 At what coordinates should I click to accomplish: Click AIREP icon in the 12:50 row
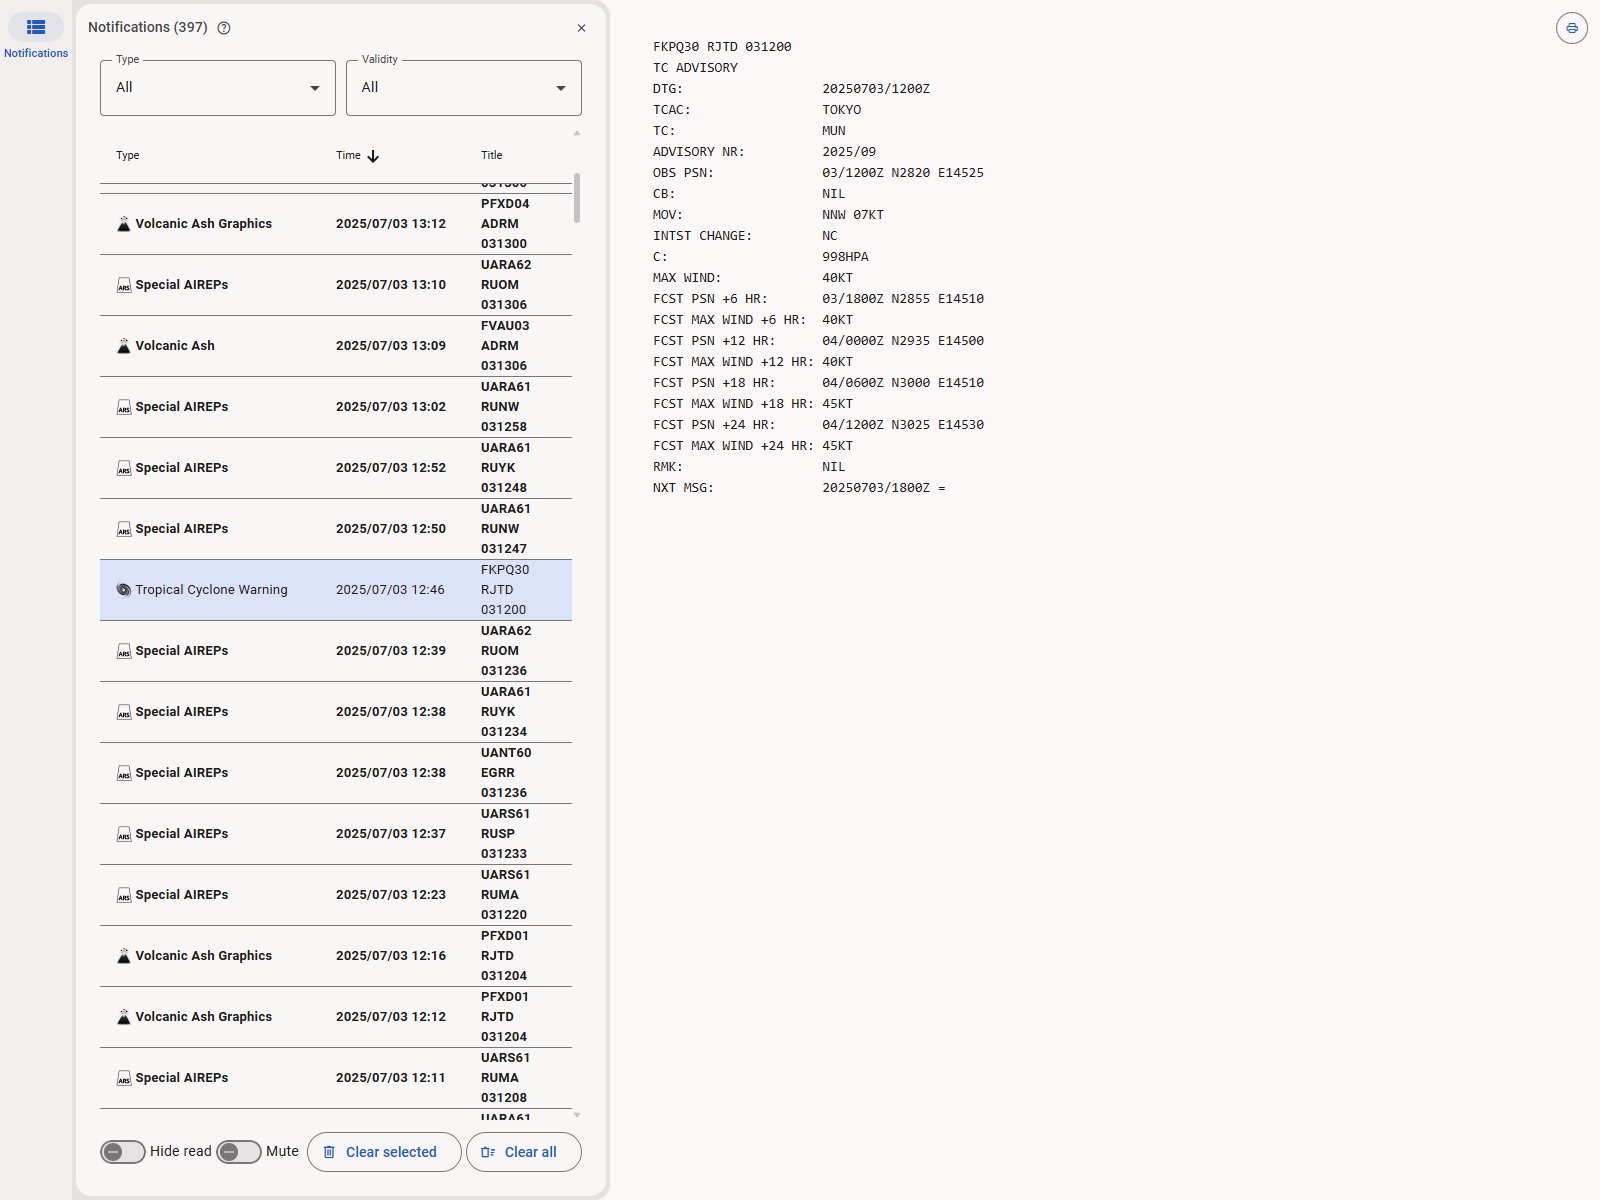pyautogui.click(x=124, y=529)
